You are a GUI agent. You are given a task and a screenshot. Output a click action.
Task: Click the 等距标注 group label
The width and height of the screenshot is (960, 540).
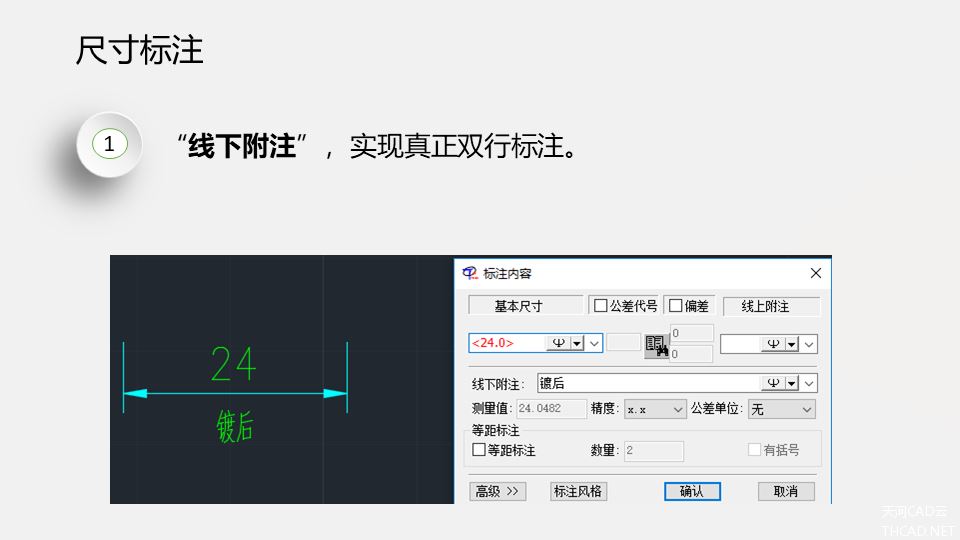[x=495, y=430]
